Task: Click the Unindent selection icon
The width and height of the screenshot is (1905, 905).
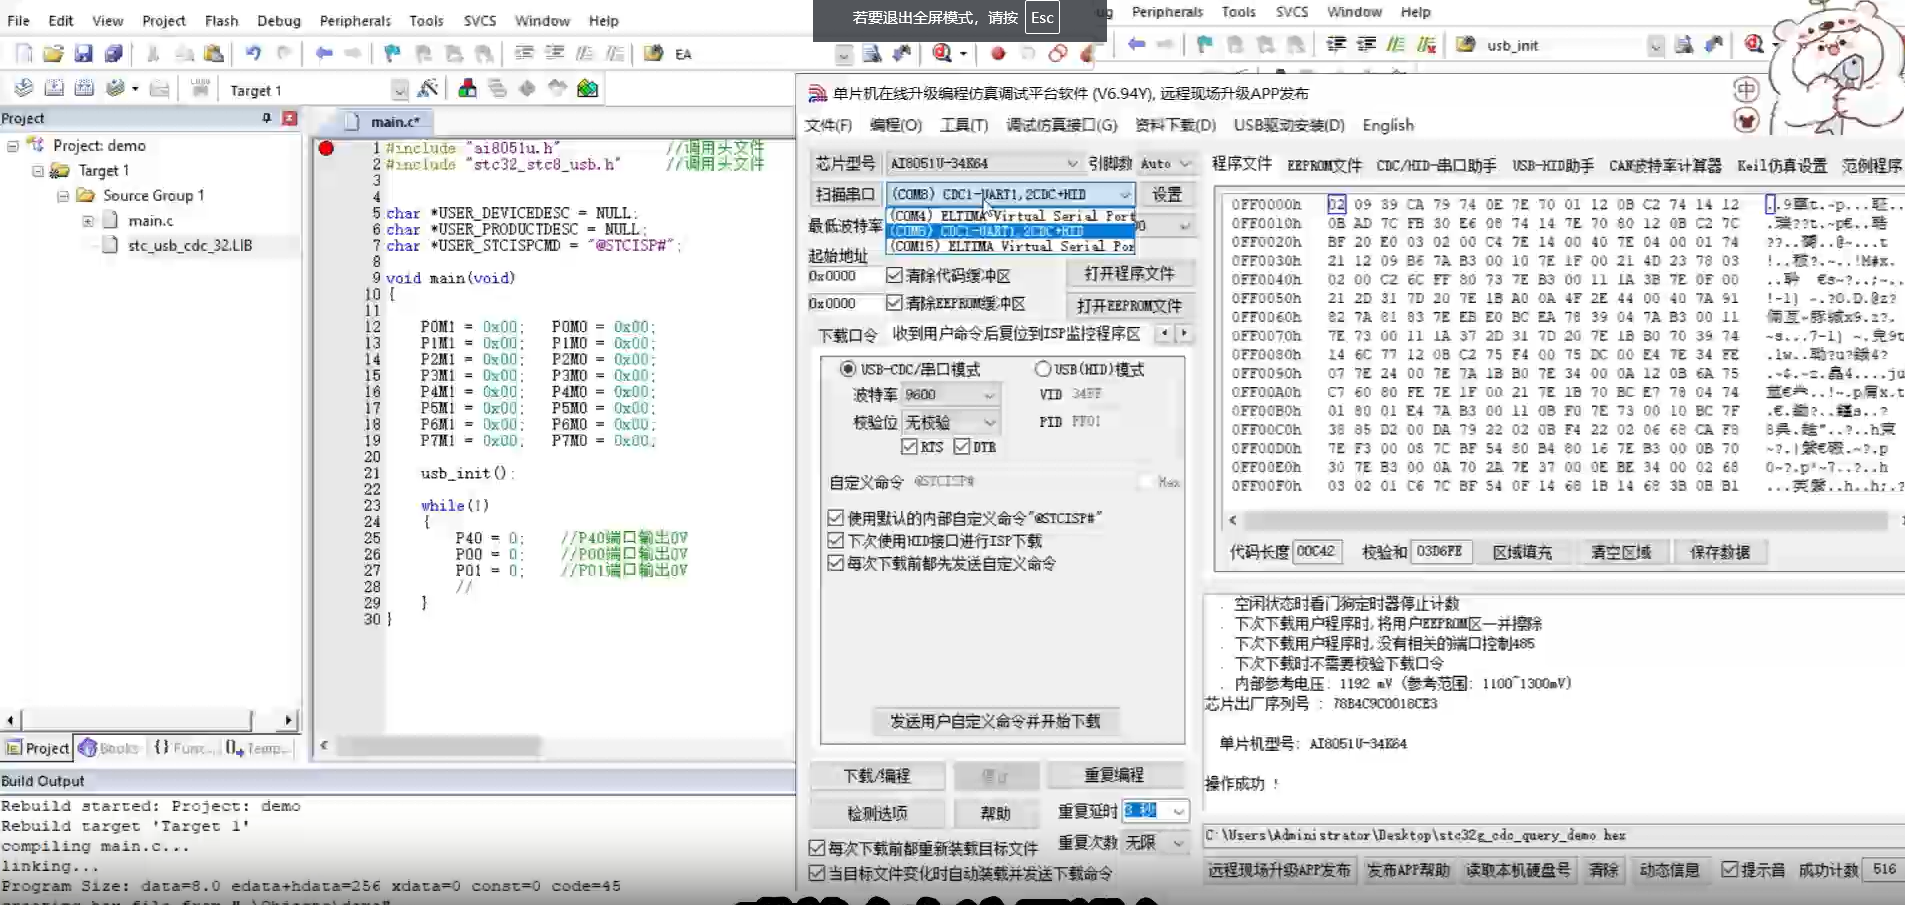Action: 554,53
